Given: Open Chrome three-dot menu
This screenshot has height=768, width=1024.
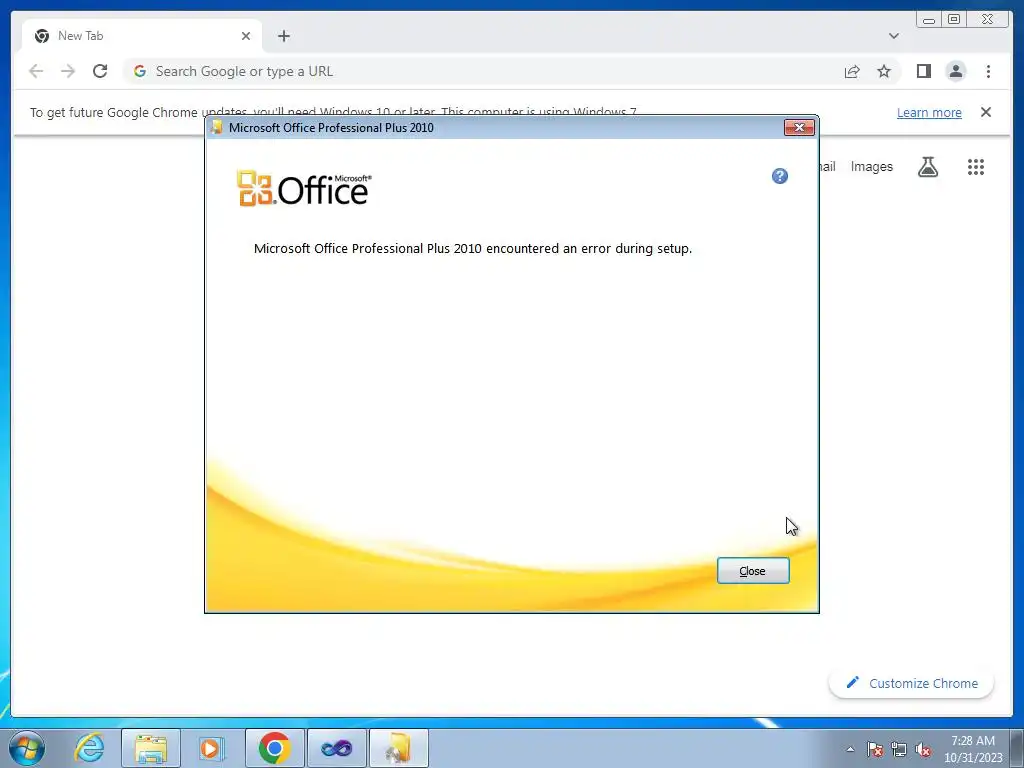Looking at the screenshot, I should pos(988,71).
